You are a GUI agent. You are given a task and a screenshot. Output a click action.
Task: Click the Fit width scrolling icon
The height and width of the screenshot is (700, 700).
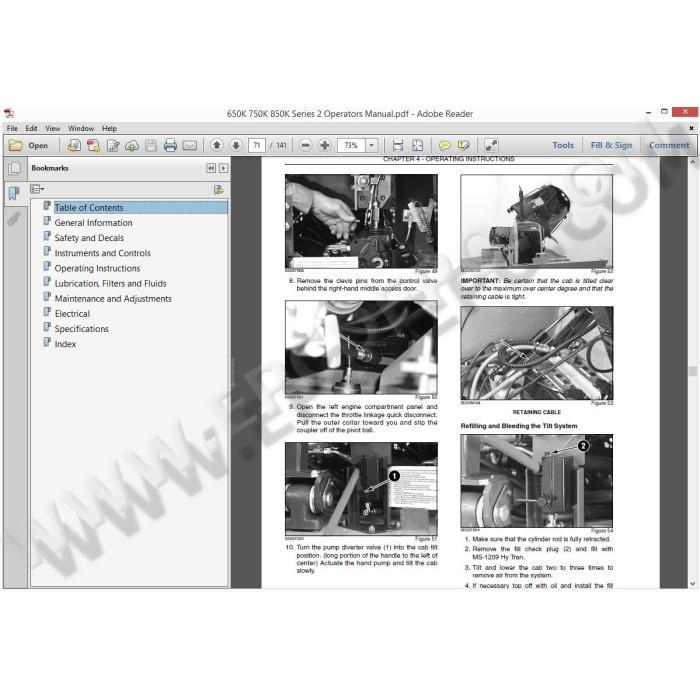point(398,145)
